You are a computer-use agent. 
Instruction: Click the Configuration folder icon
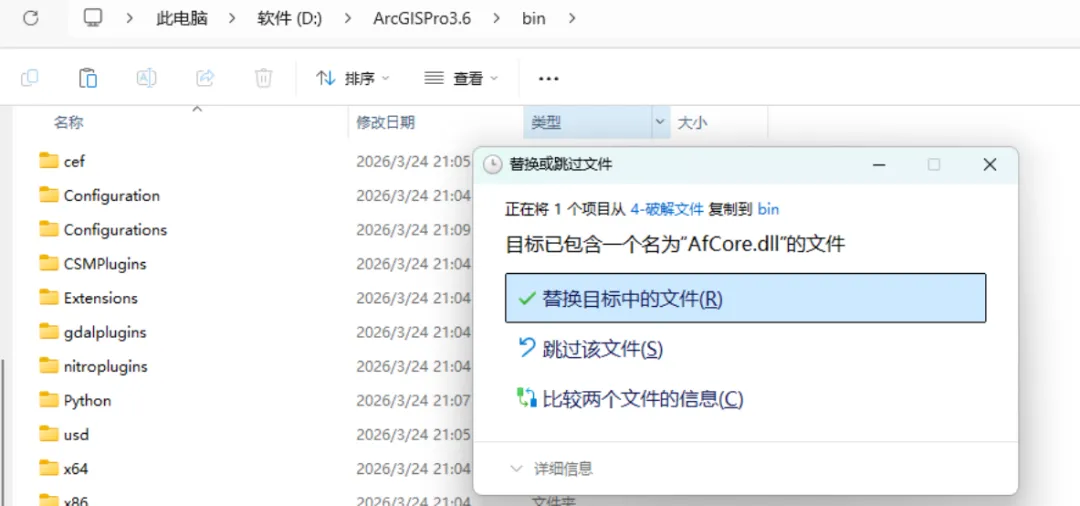49,196
